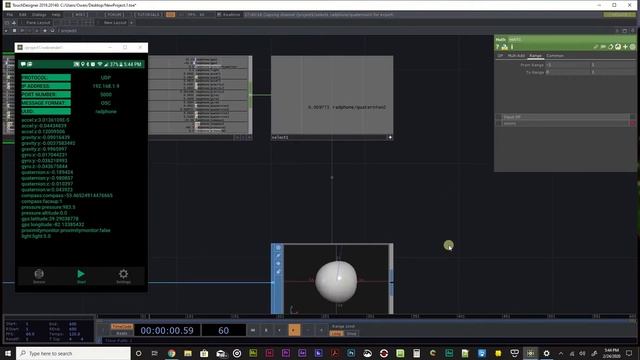This screenshot has width=640, height=360.
Task: Select the select1 CHOP node
Action: (x=332, y=98)
